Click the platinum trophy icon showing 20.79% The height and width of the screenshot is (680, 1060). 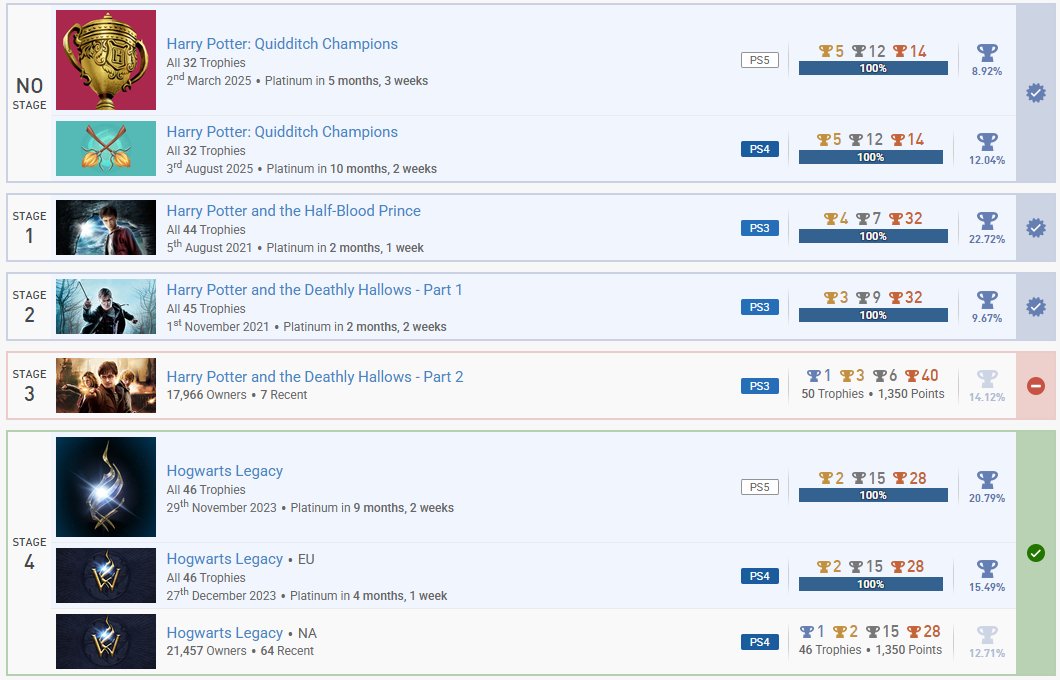pos(987,480)
